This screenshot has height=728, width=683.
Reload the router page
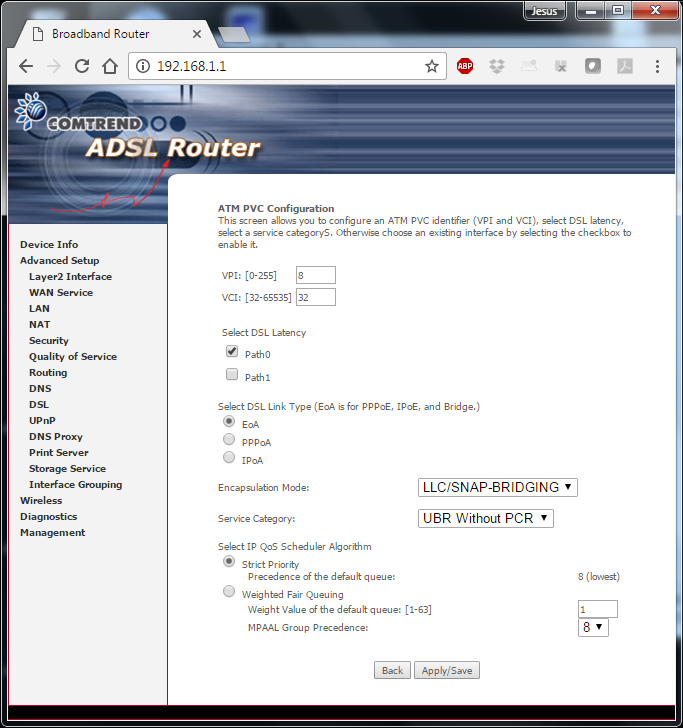82,66
